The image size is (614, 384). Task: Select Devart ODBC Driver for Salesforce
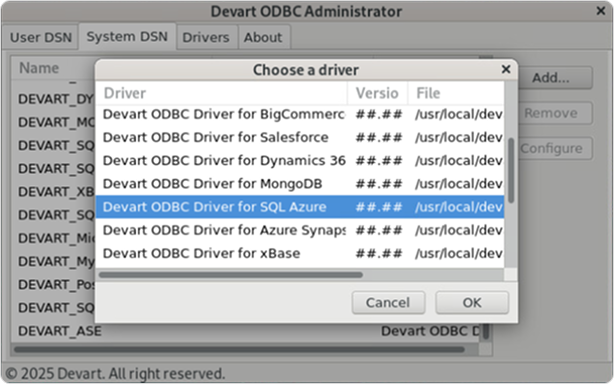[x=300, y=137]
